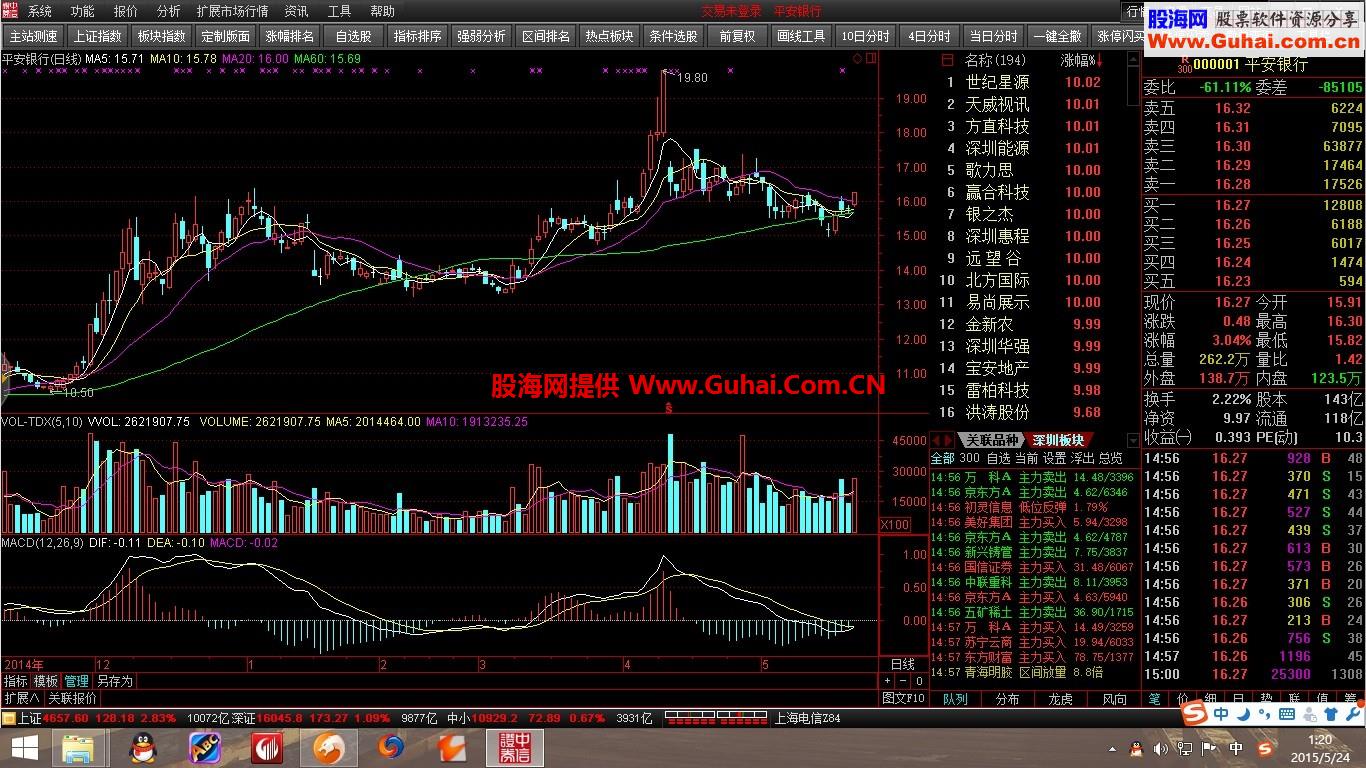This screenshot has width=1366, height=768.
Task: Click the 画线工具 toolbar button
Action: tap(802, 36)
